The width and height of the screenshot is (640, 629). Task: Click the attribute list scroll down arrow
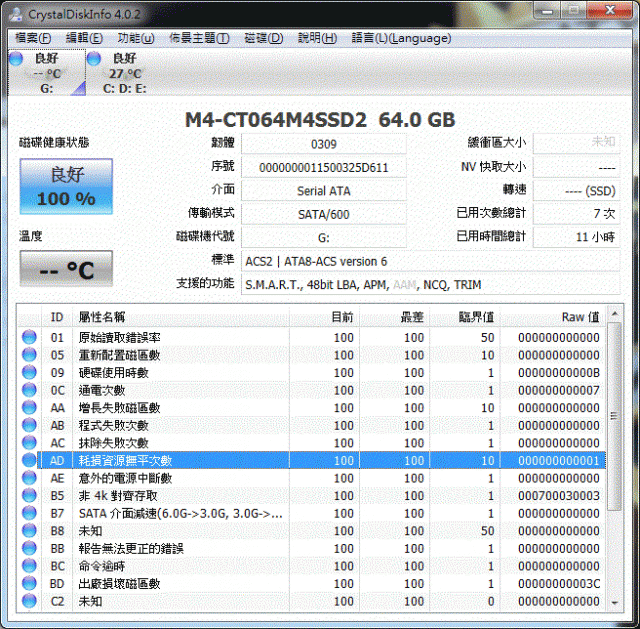614,602
